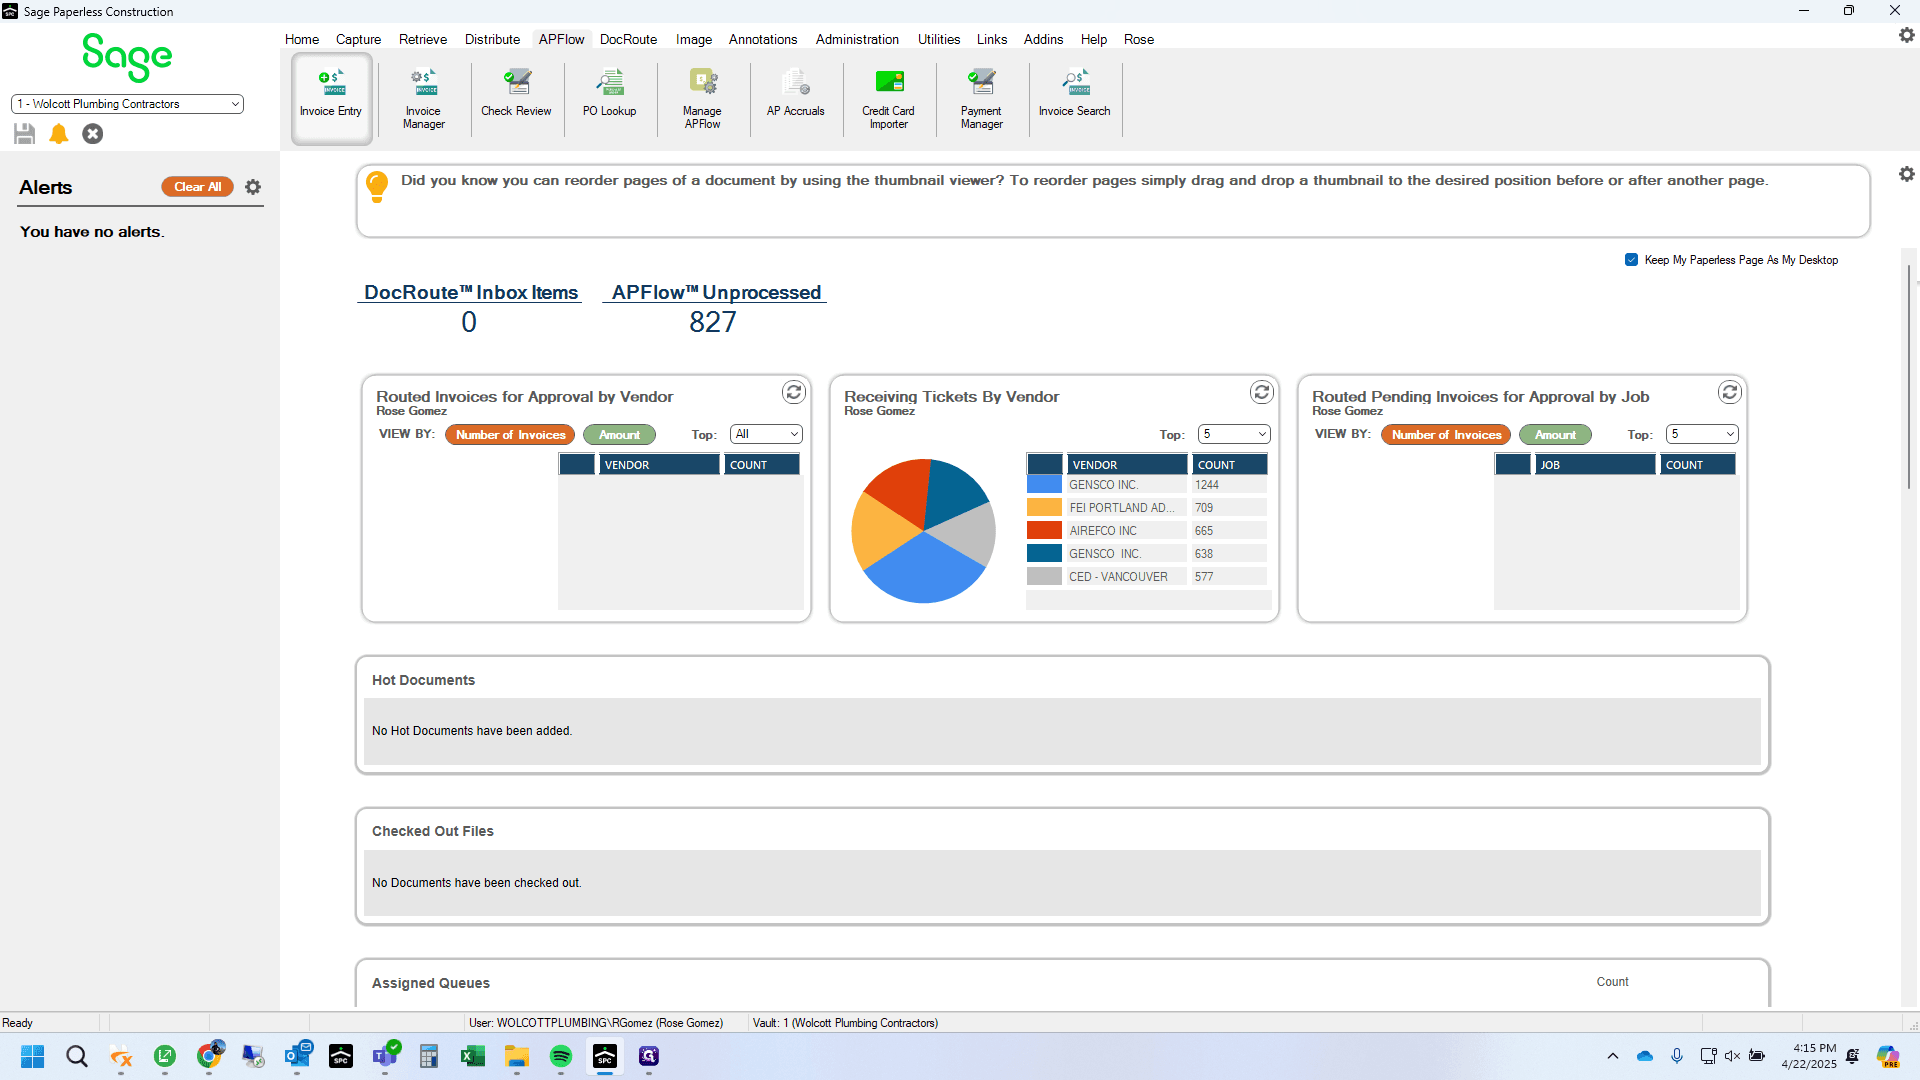Open Top dropdown set to All
1920x1080 pixels.
click(766, 434)
